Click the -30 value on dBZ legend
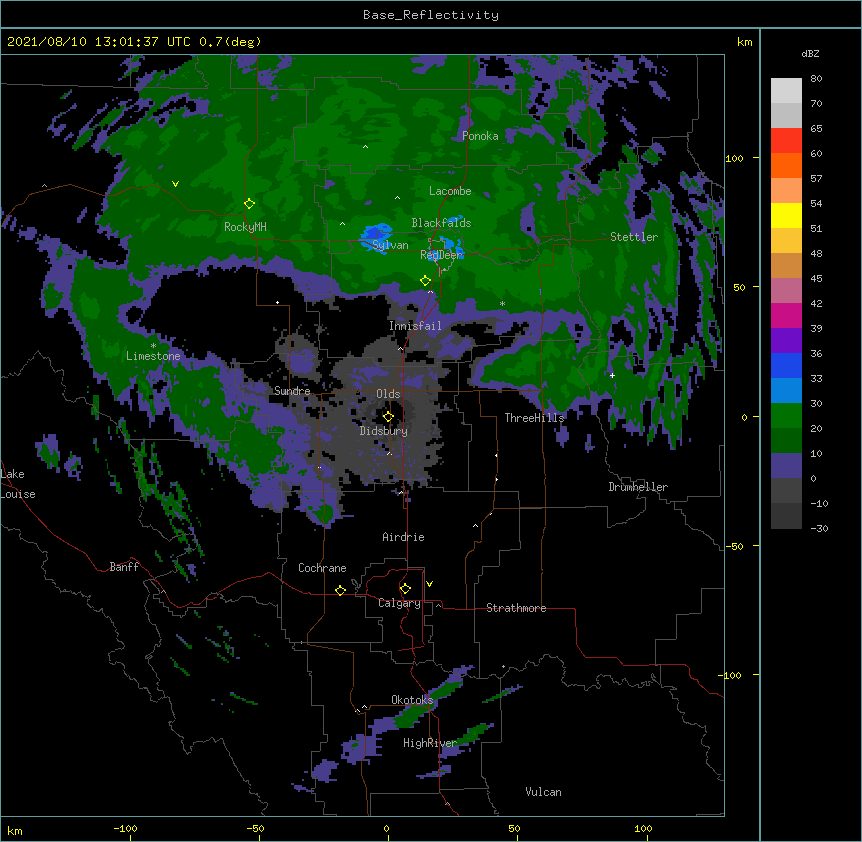This screenshot has width=862, height=842. tap(819, 529)
